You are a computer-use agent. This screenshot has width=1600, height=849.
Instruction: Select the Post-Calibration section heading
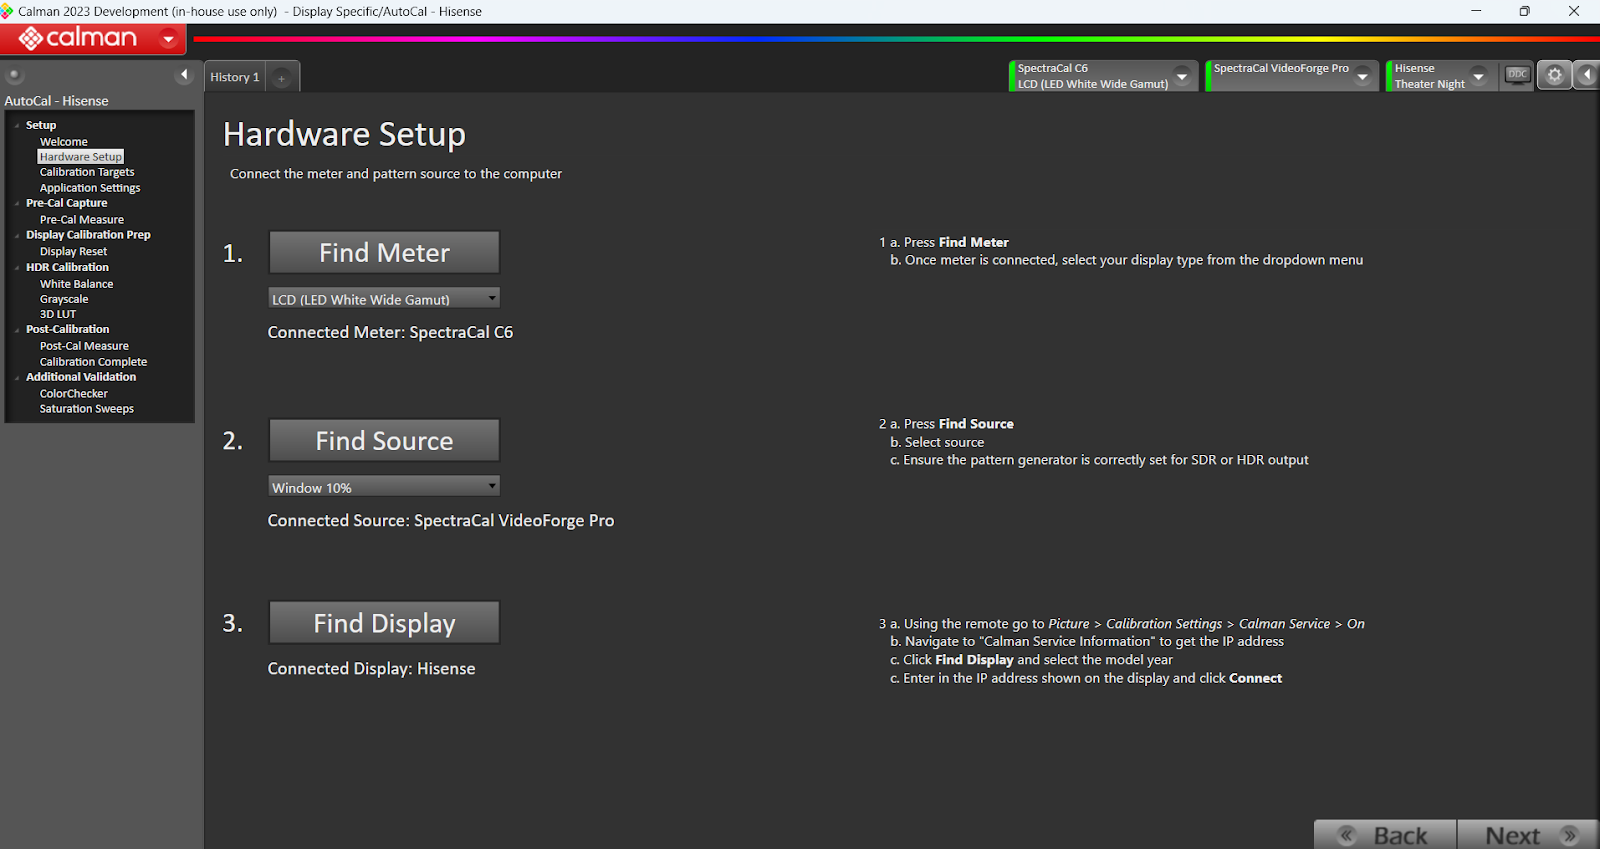click(x=68, y=329)
